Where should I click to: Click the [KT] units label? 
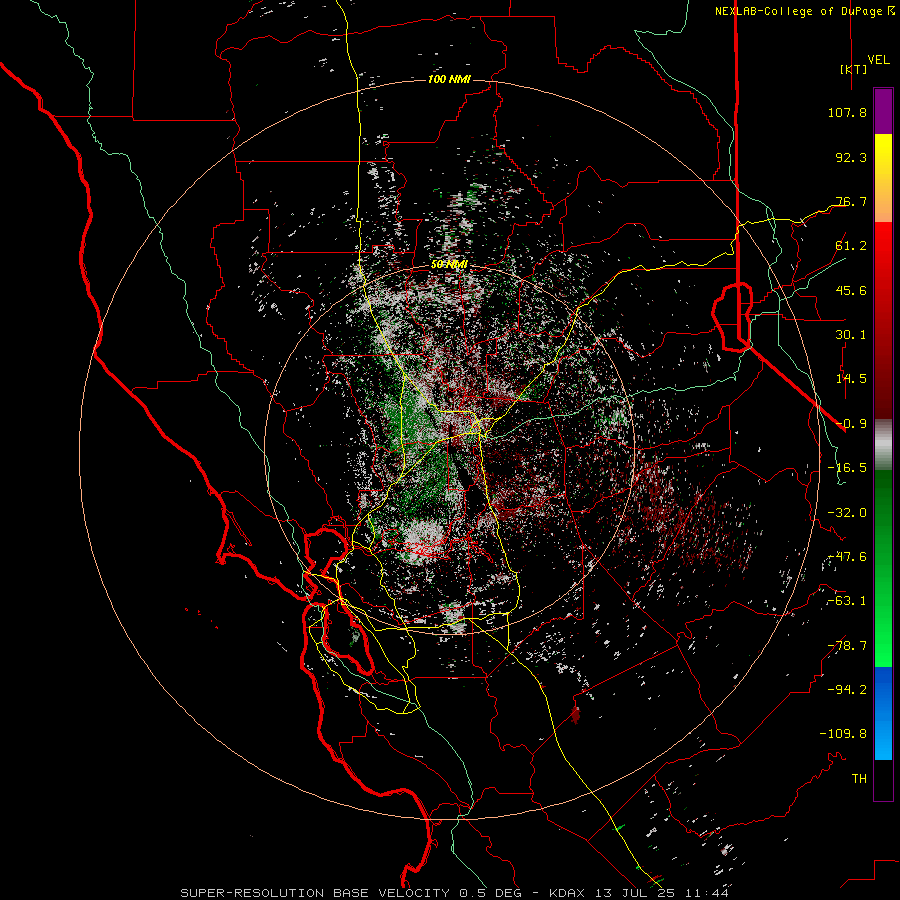coord(854,69)
